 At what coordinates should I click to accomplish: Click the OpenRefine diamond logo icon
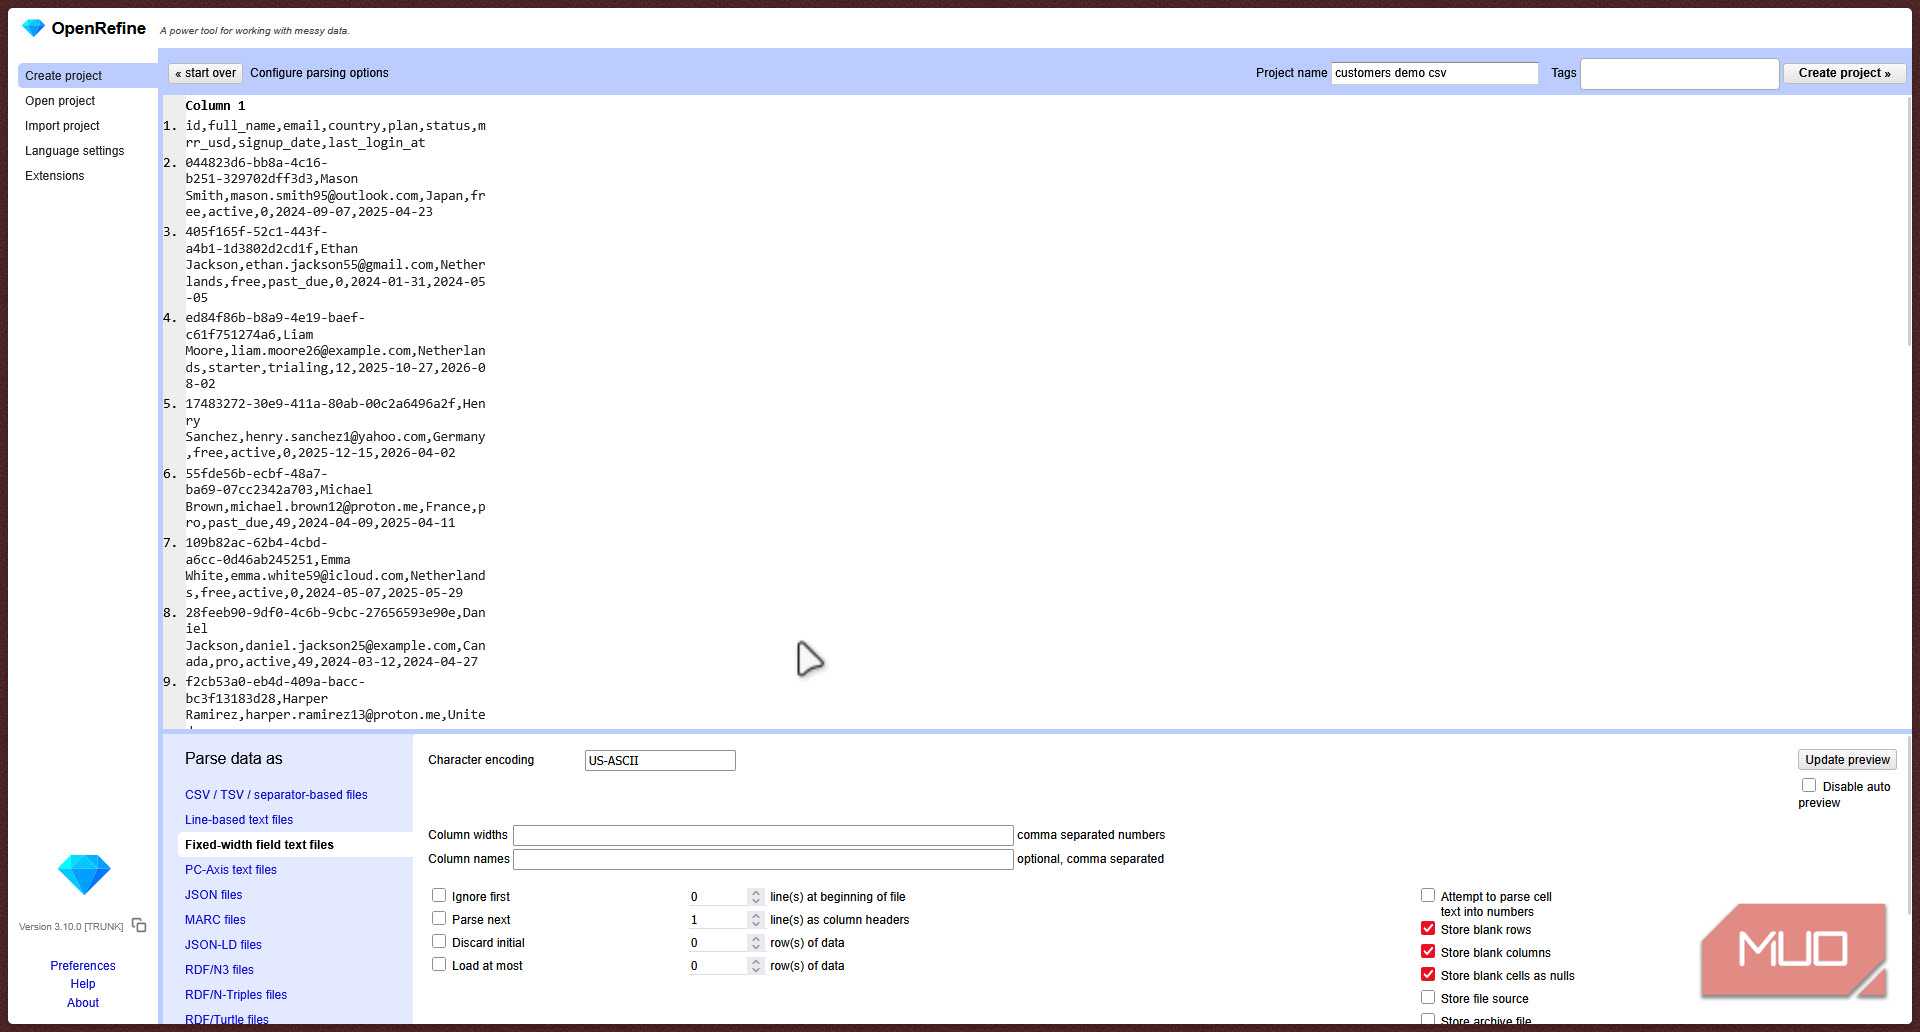[x=34, y=28]
